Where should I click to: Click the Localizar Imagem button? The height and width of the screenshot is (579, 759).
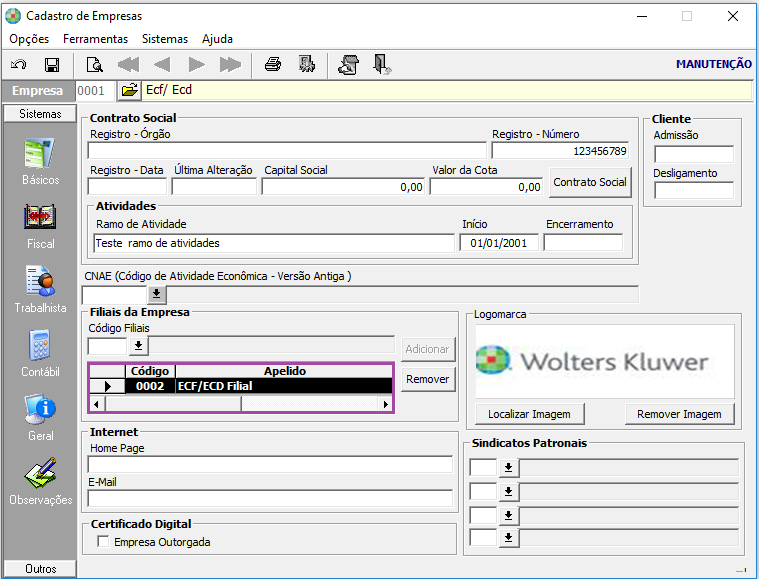tap(530, 414)
